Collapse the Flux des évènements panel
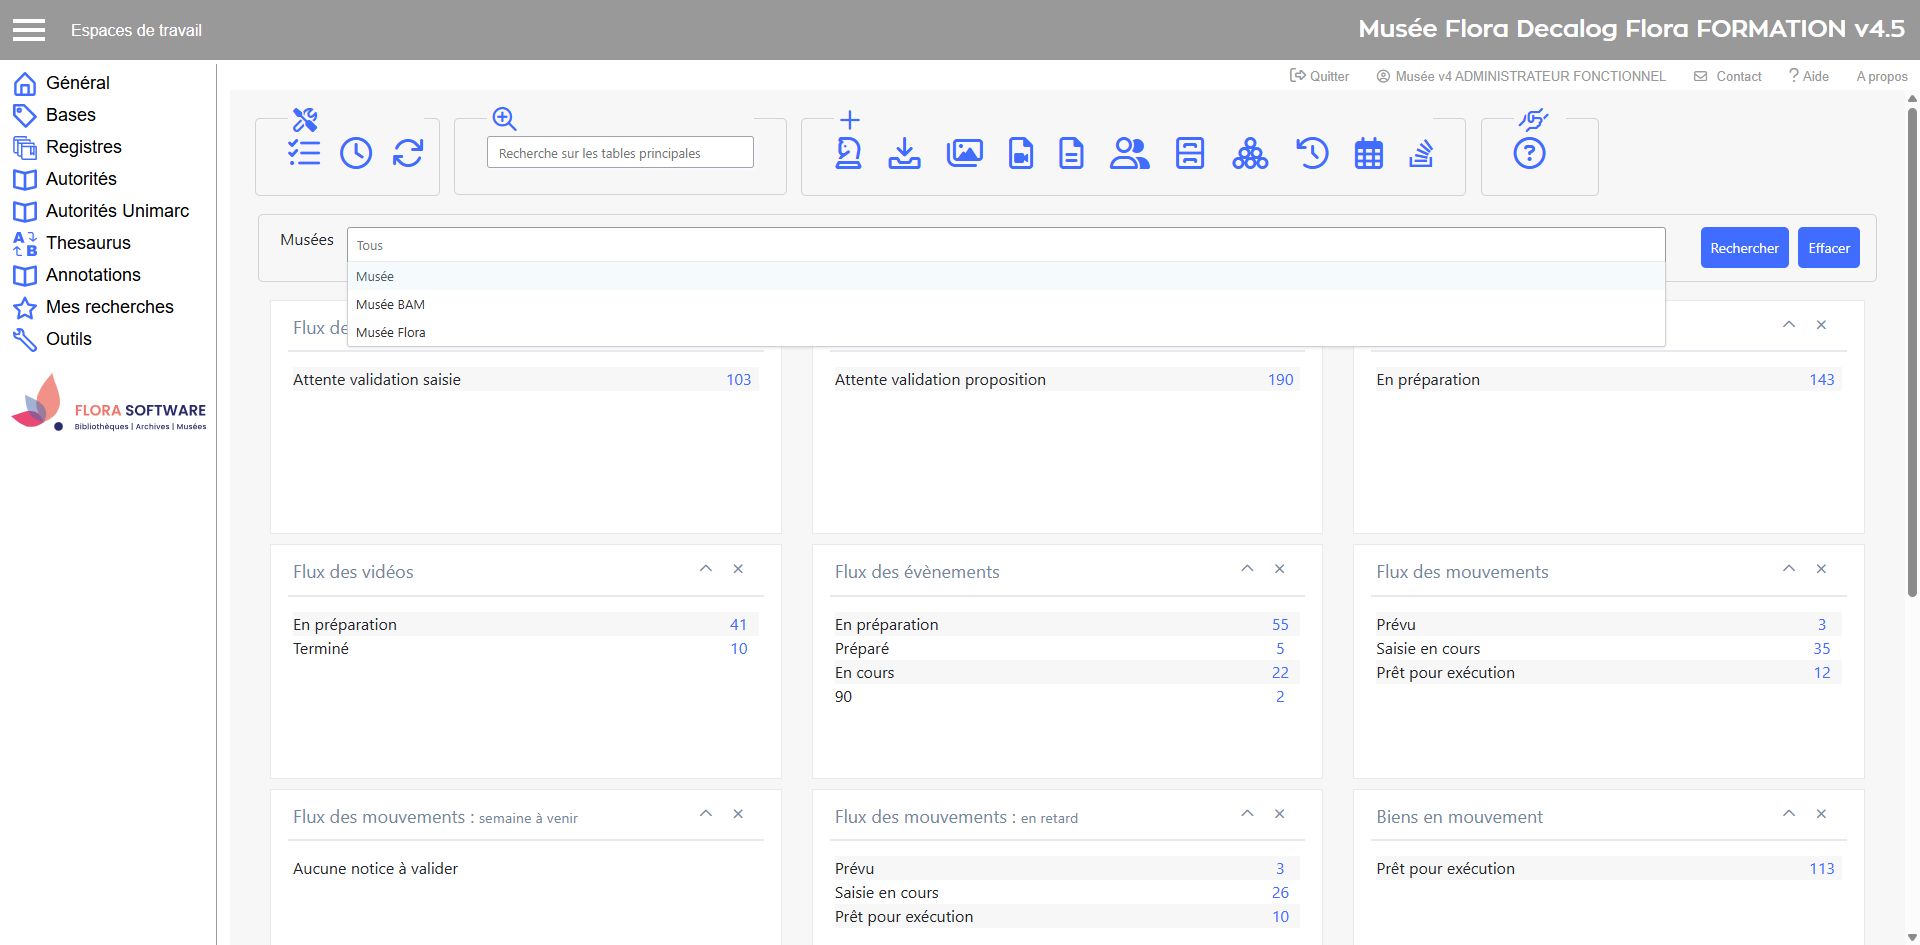 (1247, 569)
